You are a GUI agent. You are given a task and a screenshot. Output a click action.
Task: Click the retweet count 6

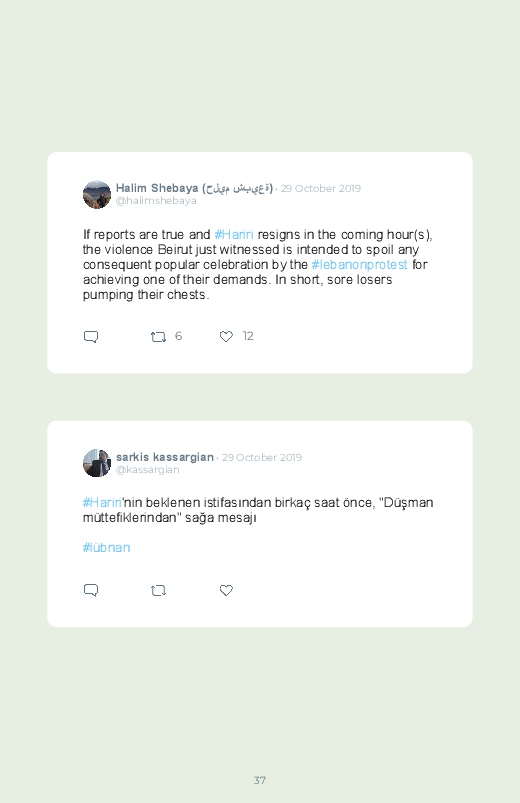[x=178, y=336]
